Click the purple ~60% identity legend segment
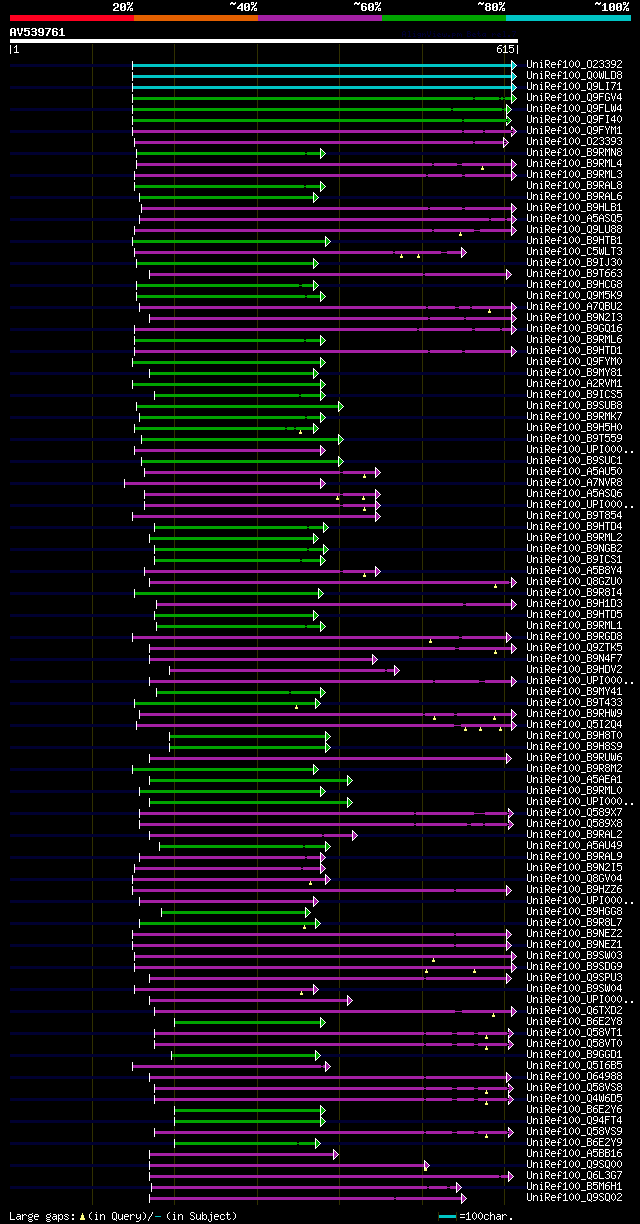640x1224 pixels. tap(320, 17)
